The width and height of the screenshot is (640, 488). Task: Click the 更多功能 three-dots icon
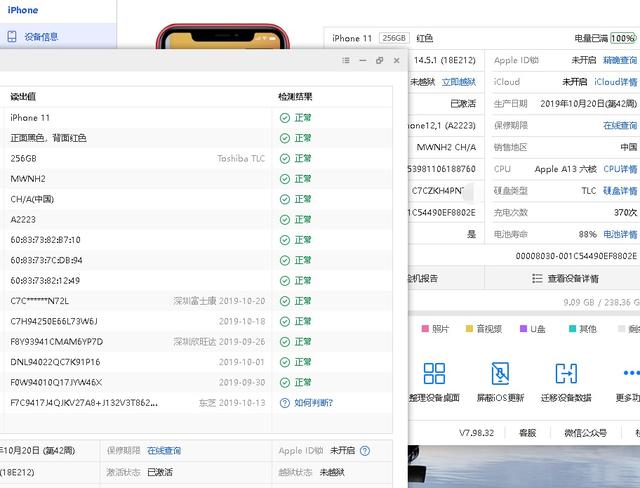click(630, 374)
